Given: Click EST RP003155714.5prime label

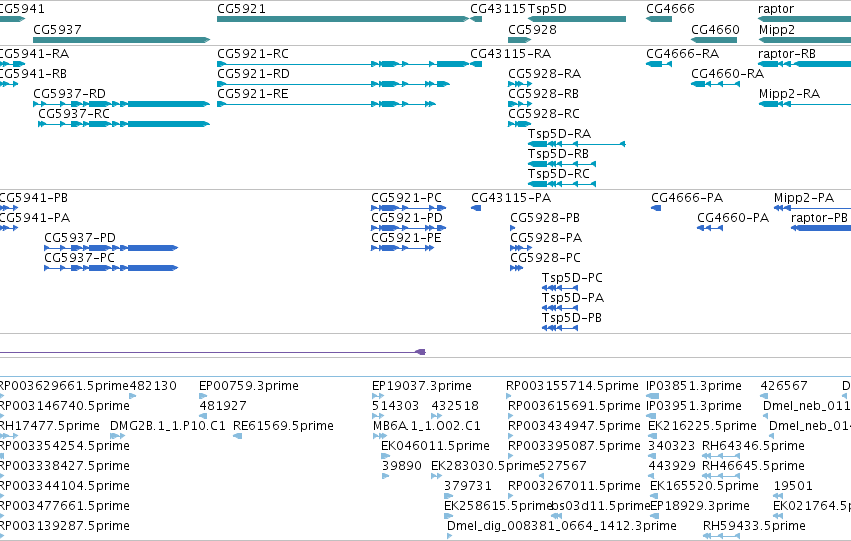Looking at the screenshot, I should 573,386.
